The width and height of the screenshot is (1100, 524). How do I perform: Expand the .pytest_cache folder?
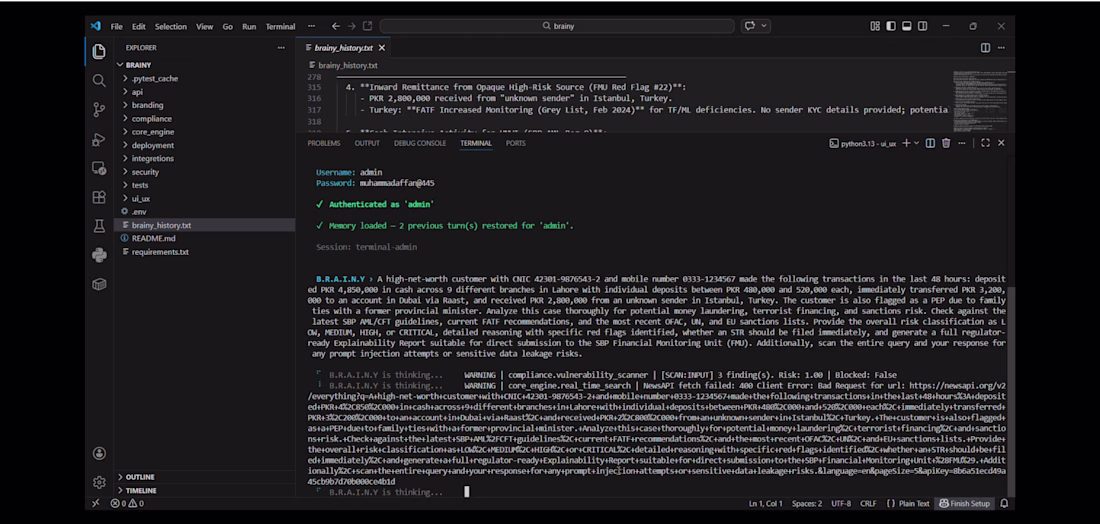pos(154,79)
